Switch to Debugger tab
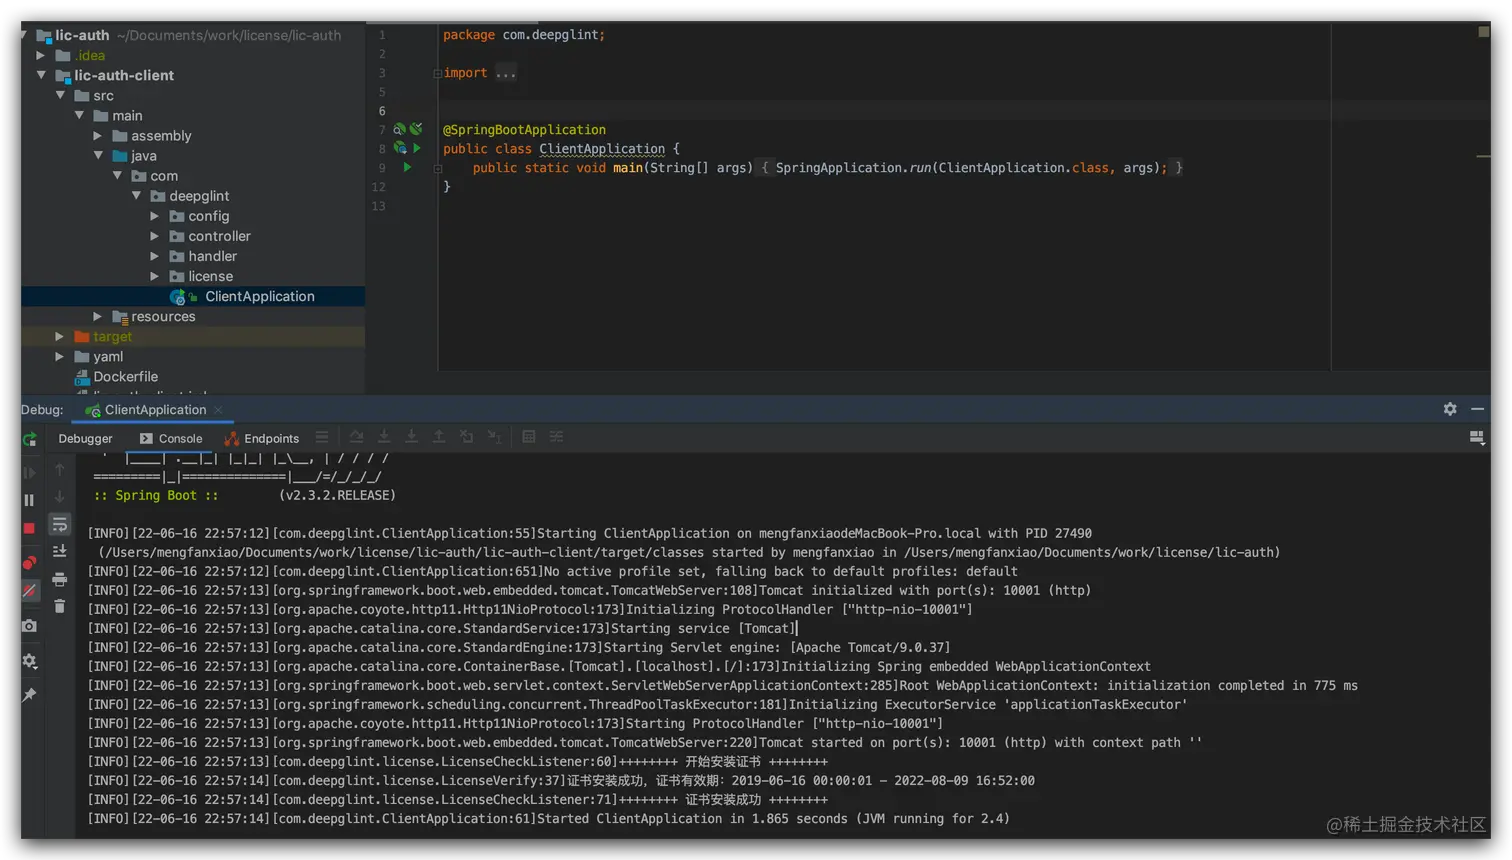1512x860 pixels. [x=85, y=438]
